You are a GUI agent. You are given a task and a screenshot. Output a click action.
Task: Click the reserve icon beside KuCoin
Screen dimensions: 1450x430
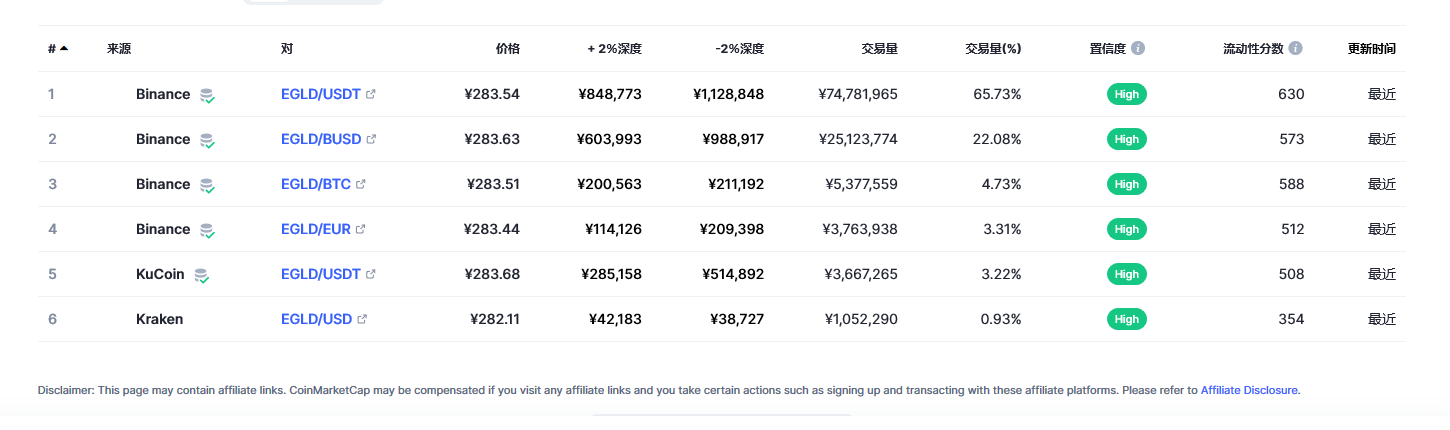point(202,275)
